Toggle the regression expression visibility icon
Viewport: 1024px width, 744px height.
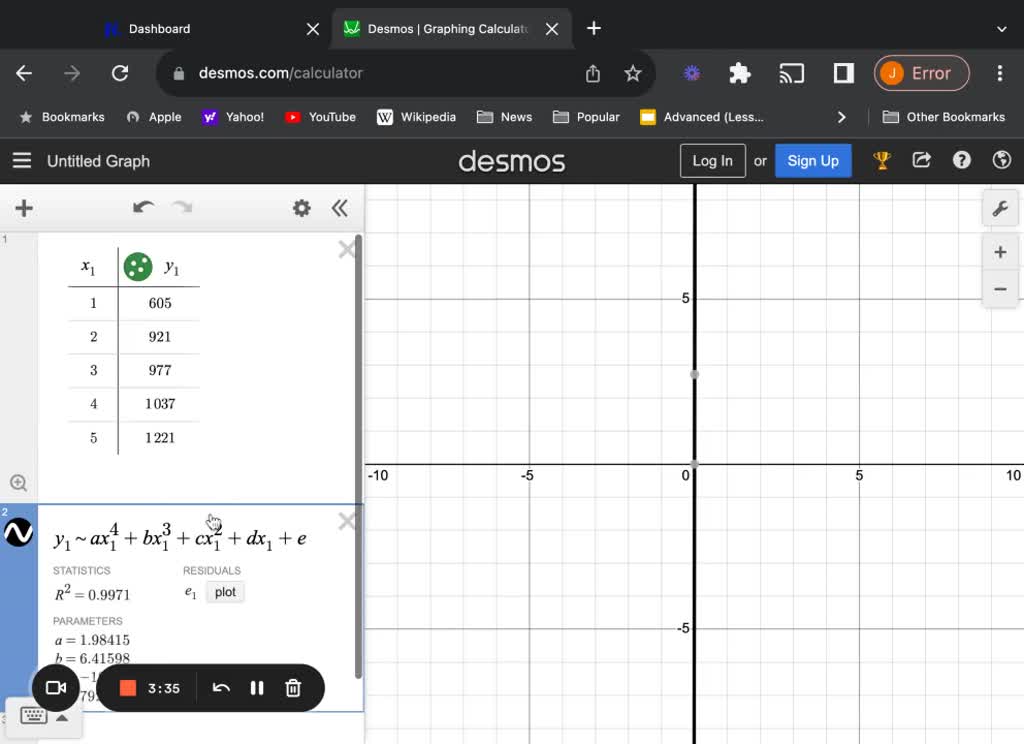click(19, 533)
